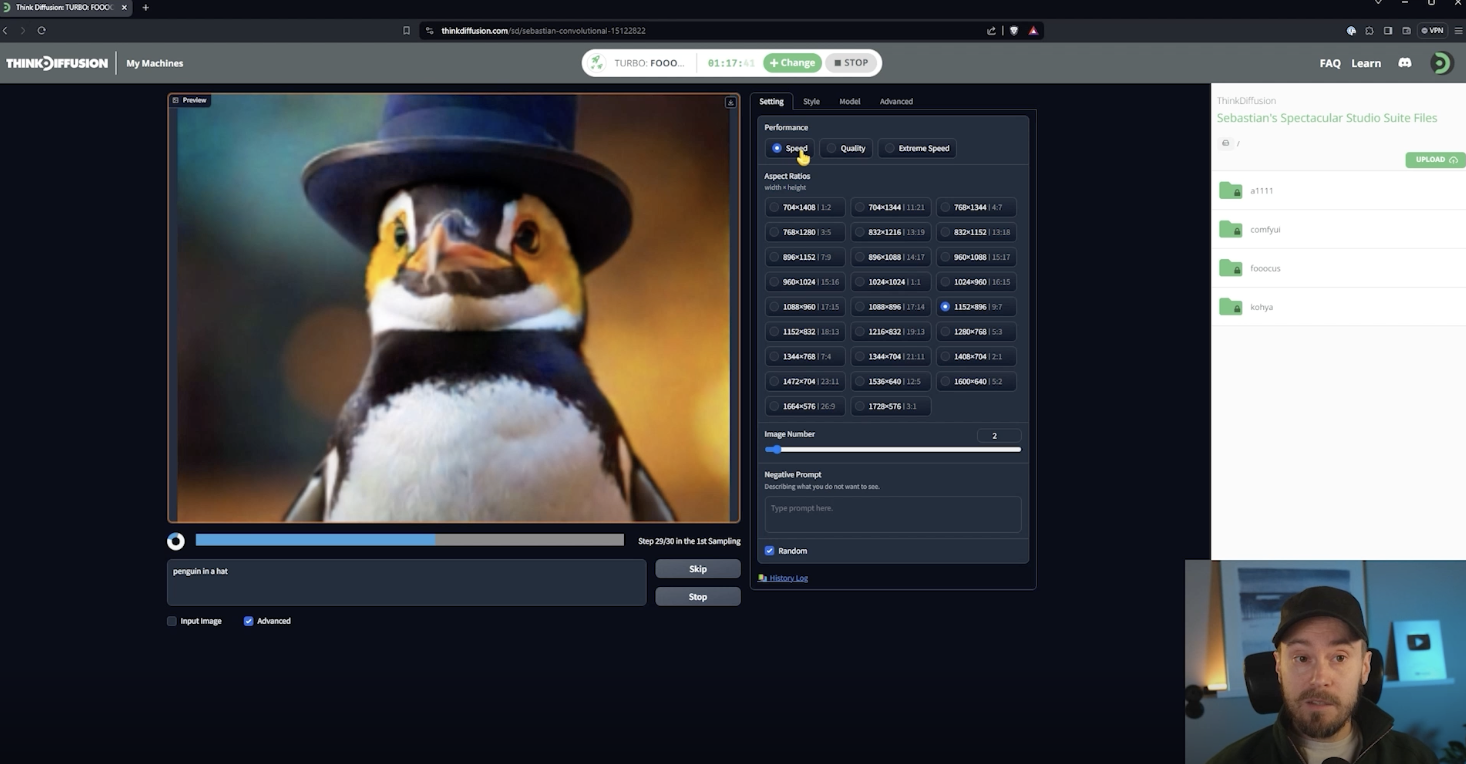Choose the 1280×768 5:3 aspect ratio
Screen dimensions: 1466x764
tap(976, 332)
